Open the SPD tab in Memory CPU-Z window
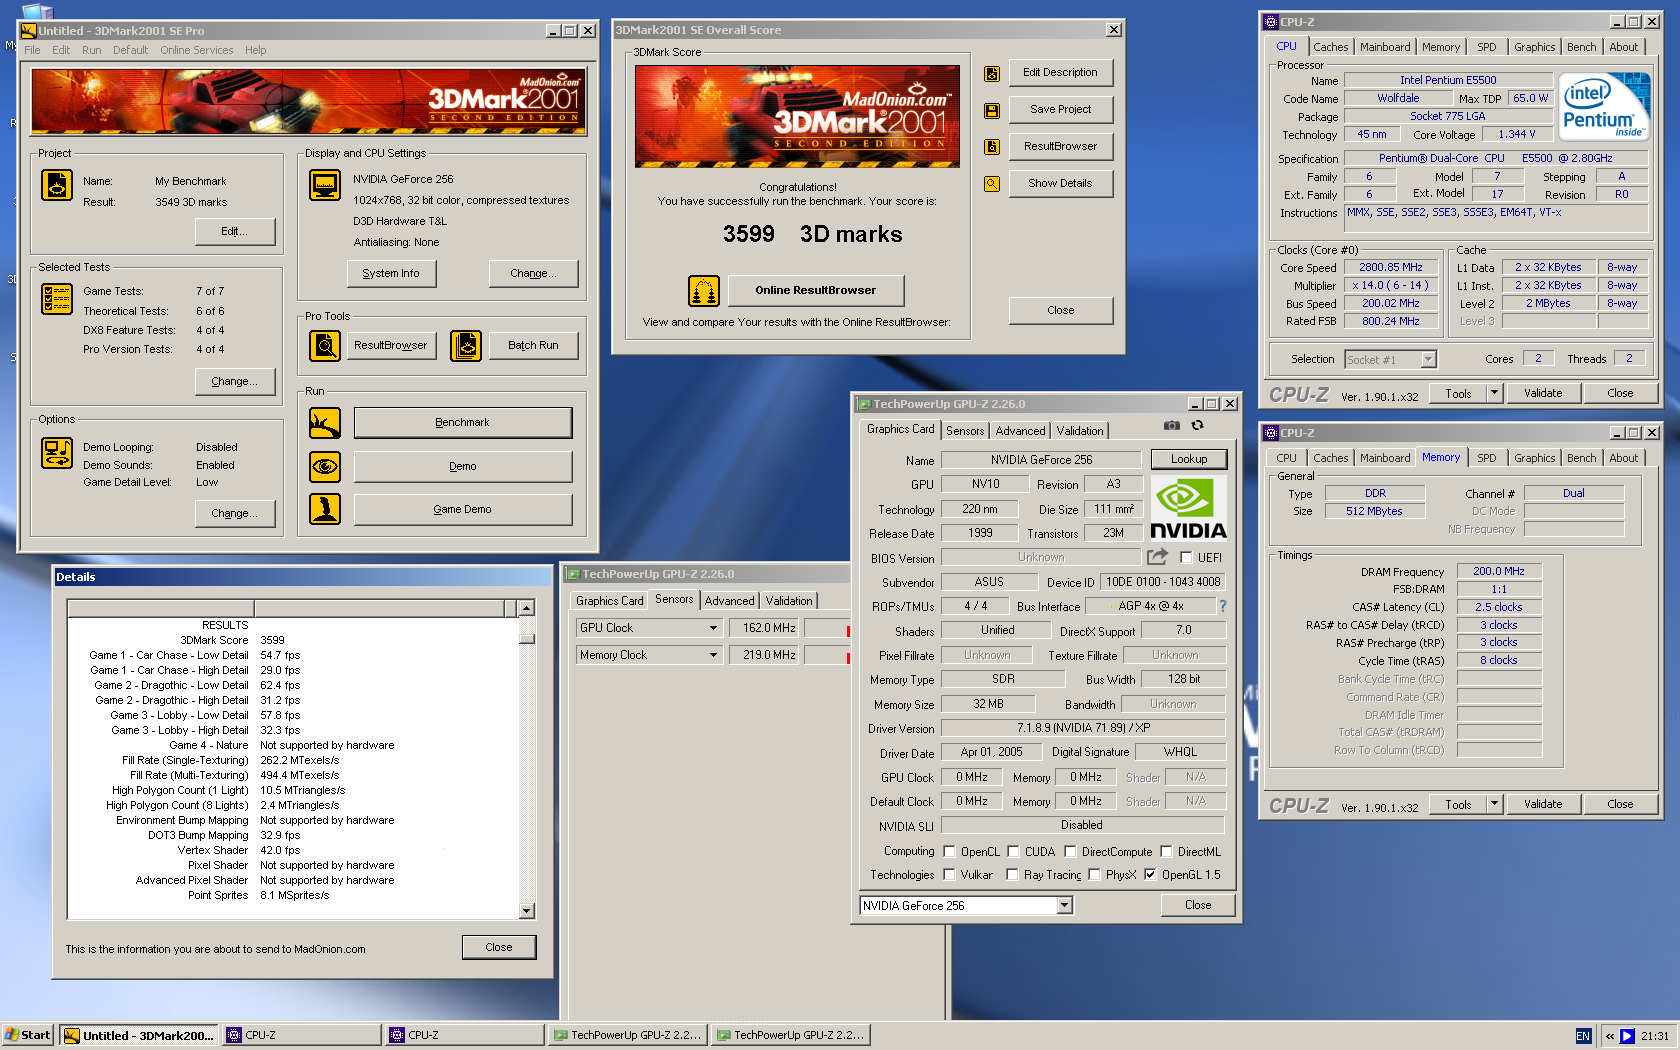This screenshot has width=1680, height=1050. [x=1486, y=458]
